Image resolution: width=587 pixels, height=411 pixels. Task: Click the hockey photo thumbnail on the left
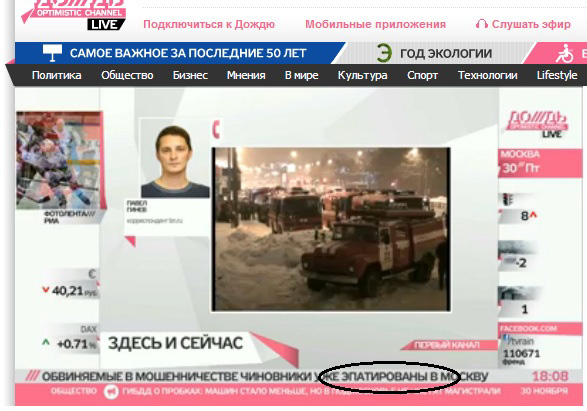coord(59,160)
